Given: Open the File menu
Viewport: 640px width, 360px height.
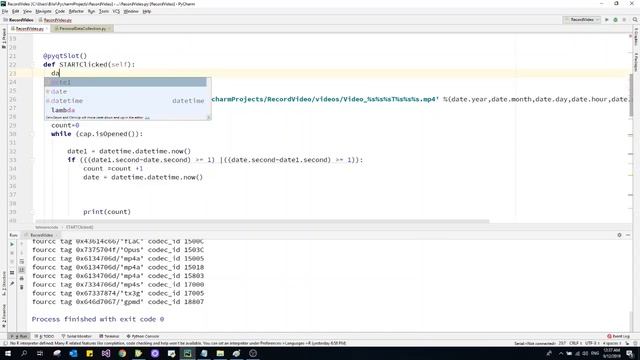Looking at the screenshot, I should pyautogui.click(x=5, y=11).
